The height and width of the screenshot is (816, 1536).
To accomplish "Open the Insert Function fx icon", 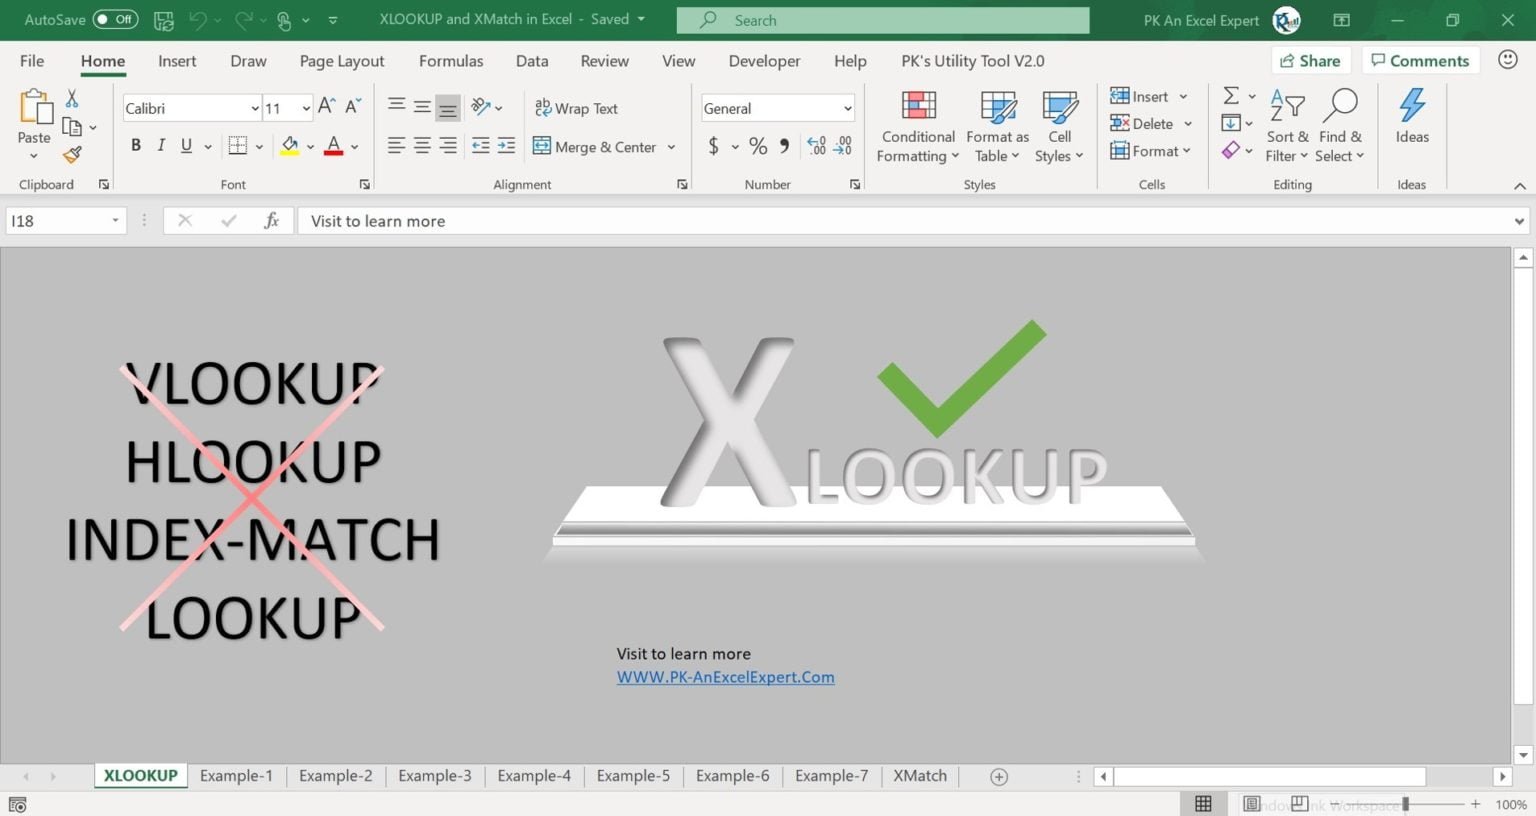I will (x=271, y=220).
